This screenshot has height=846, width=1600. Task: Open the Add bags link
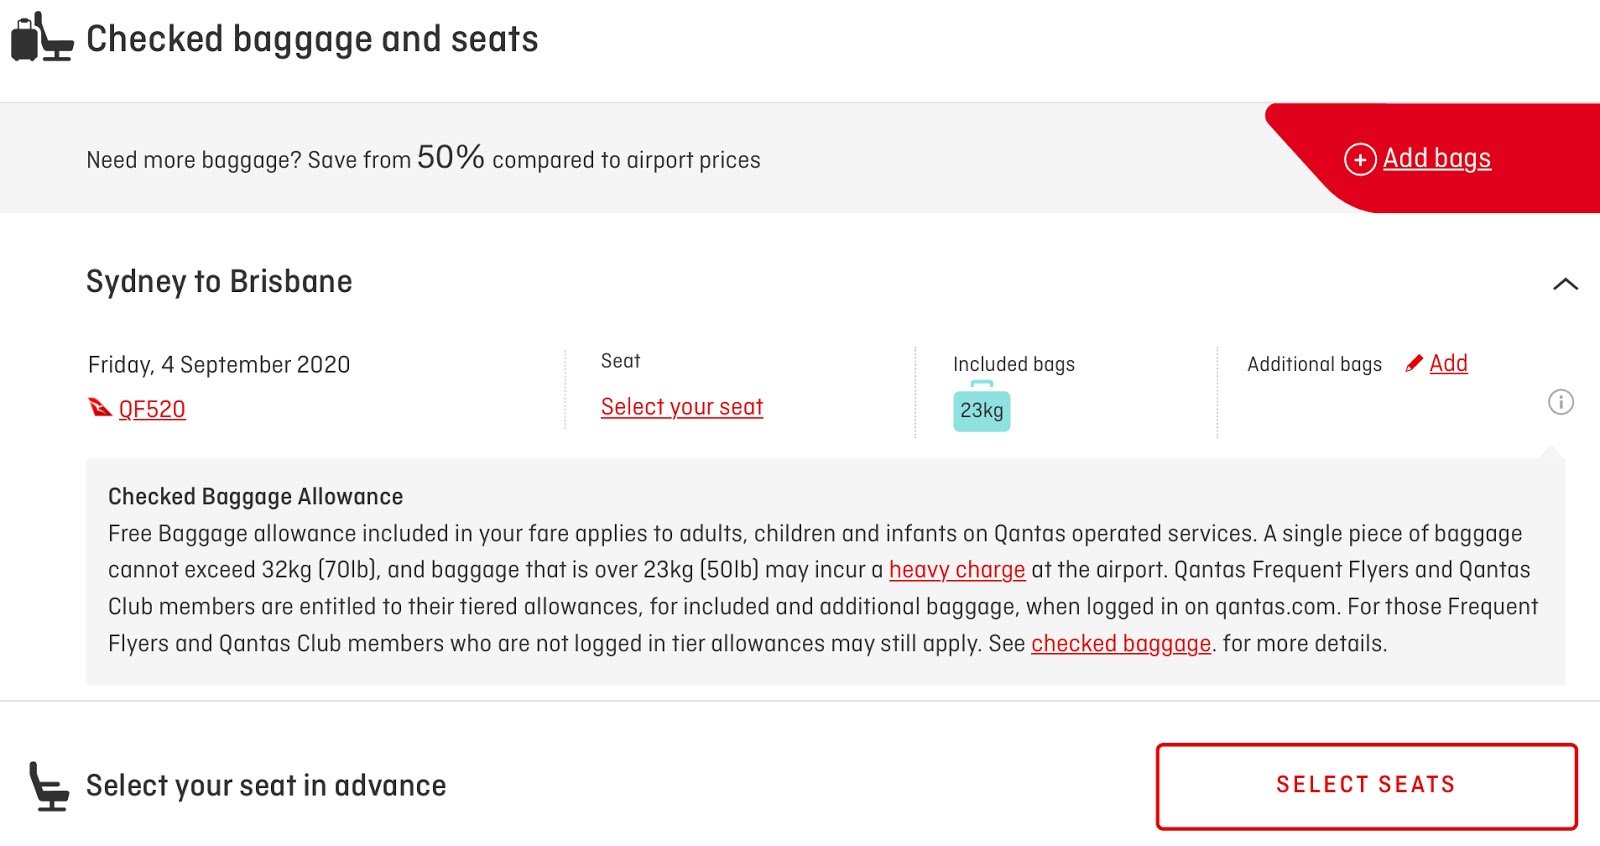click(x=1437, y=158)
